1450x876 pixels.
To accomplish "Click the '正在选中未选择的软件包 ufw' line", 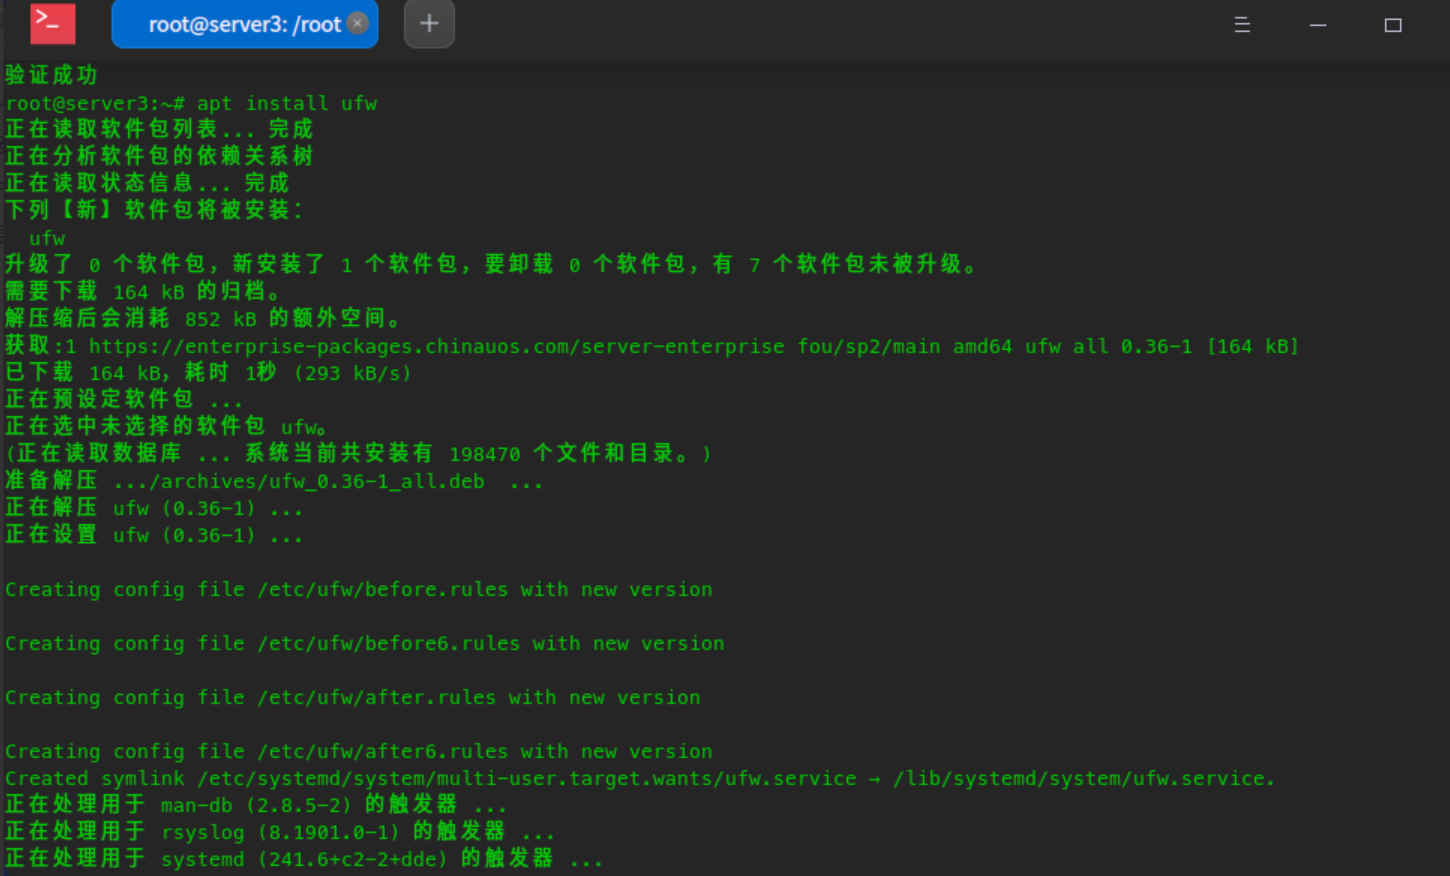I will pyautogui.click(x=166, y=426).
